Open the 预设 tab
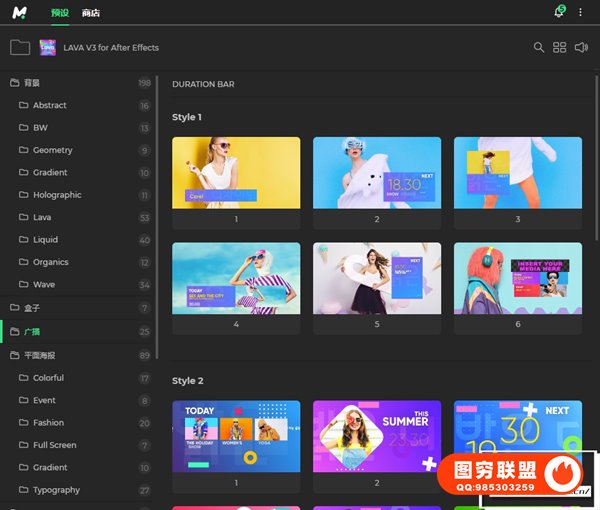This screenshot has height=510, width=600. pos(59,12)
